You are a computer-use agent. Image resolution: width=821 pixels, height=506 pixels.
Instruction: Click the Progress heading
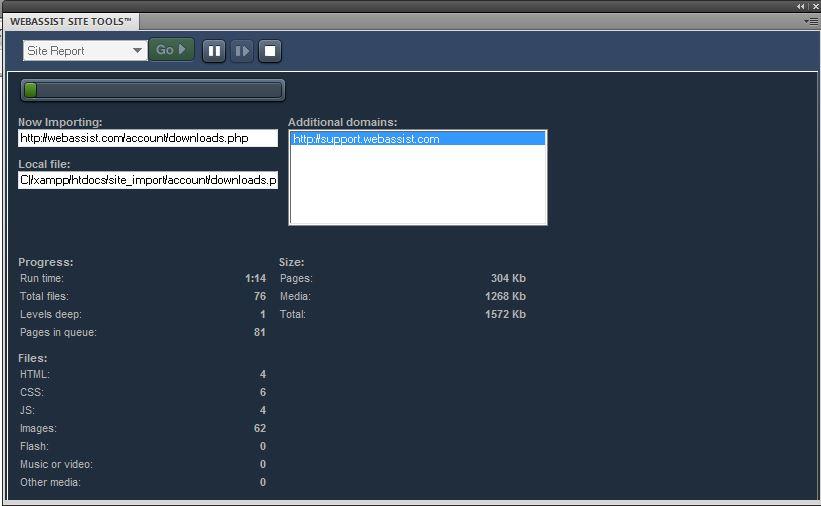(46, 262)
